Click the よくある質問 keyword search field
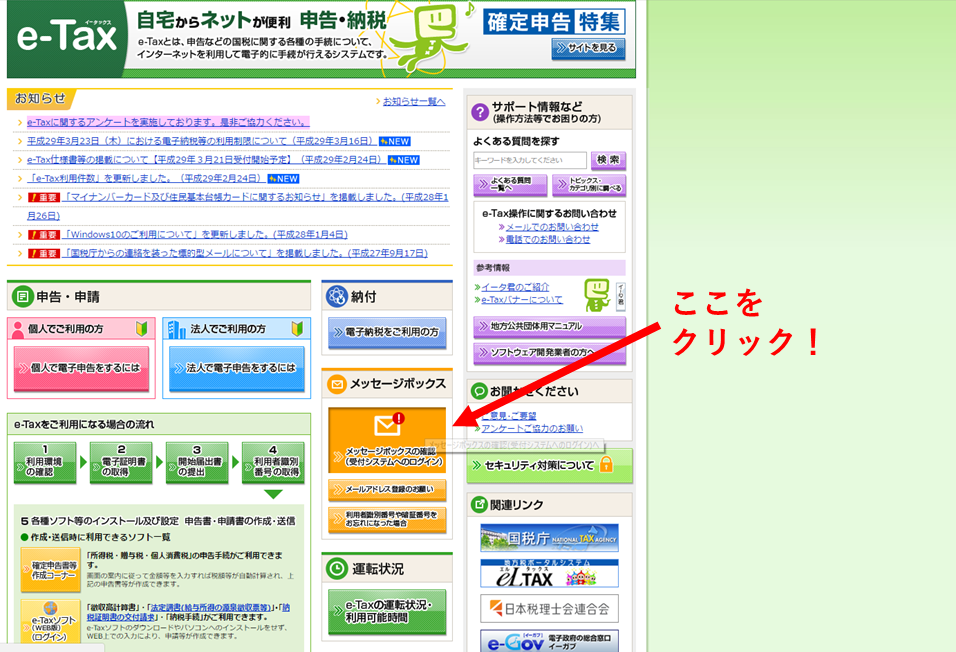Screen dimensions: 956x652 529,160
